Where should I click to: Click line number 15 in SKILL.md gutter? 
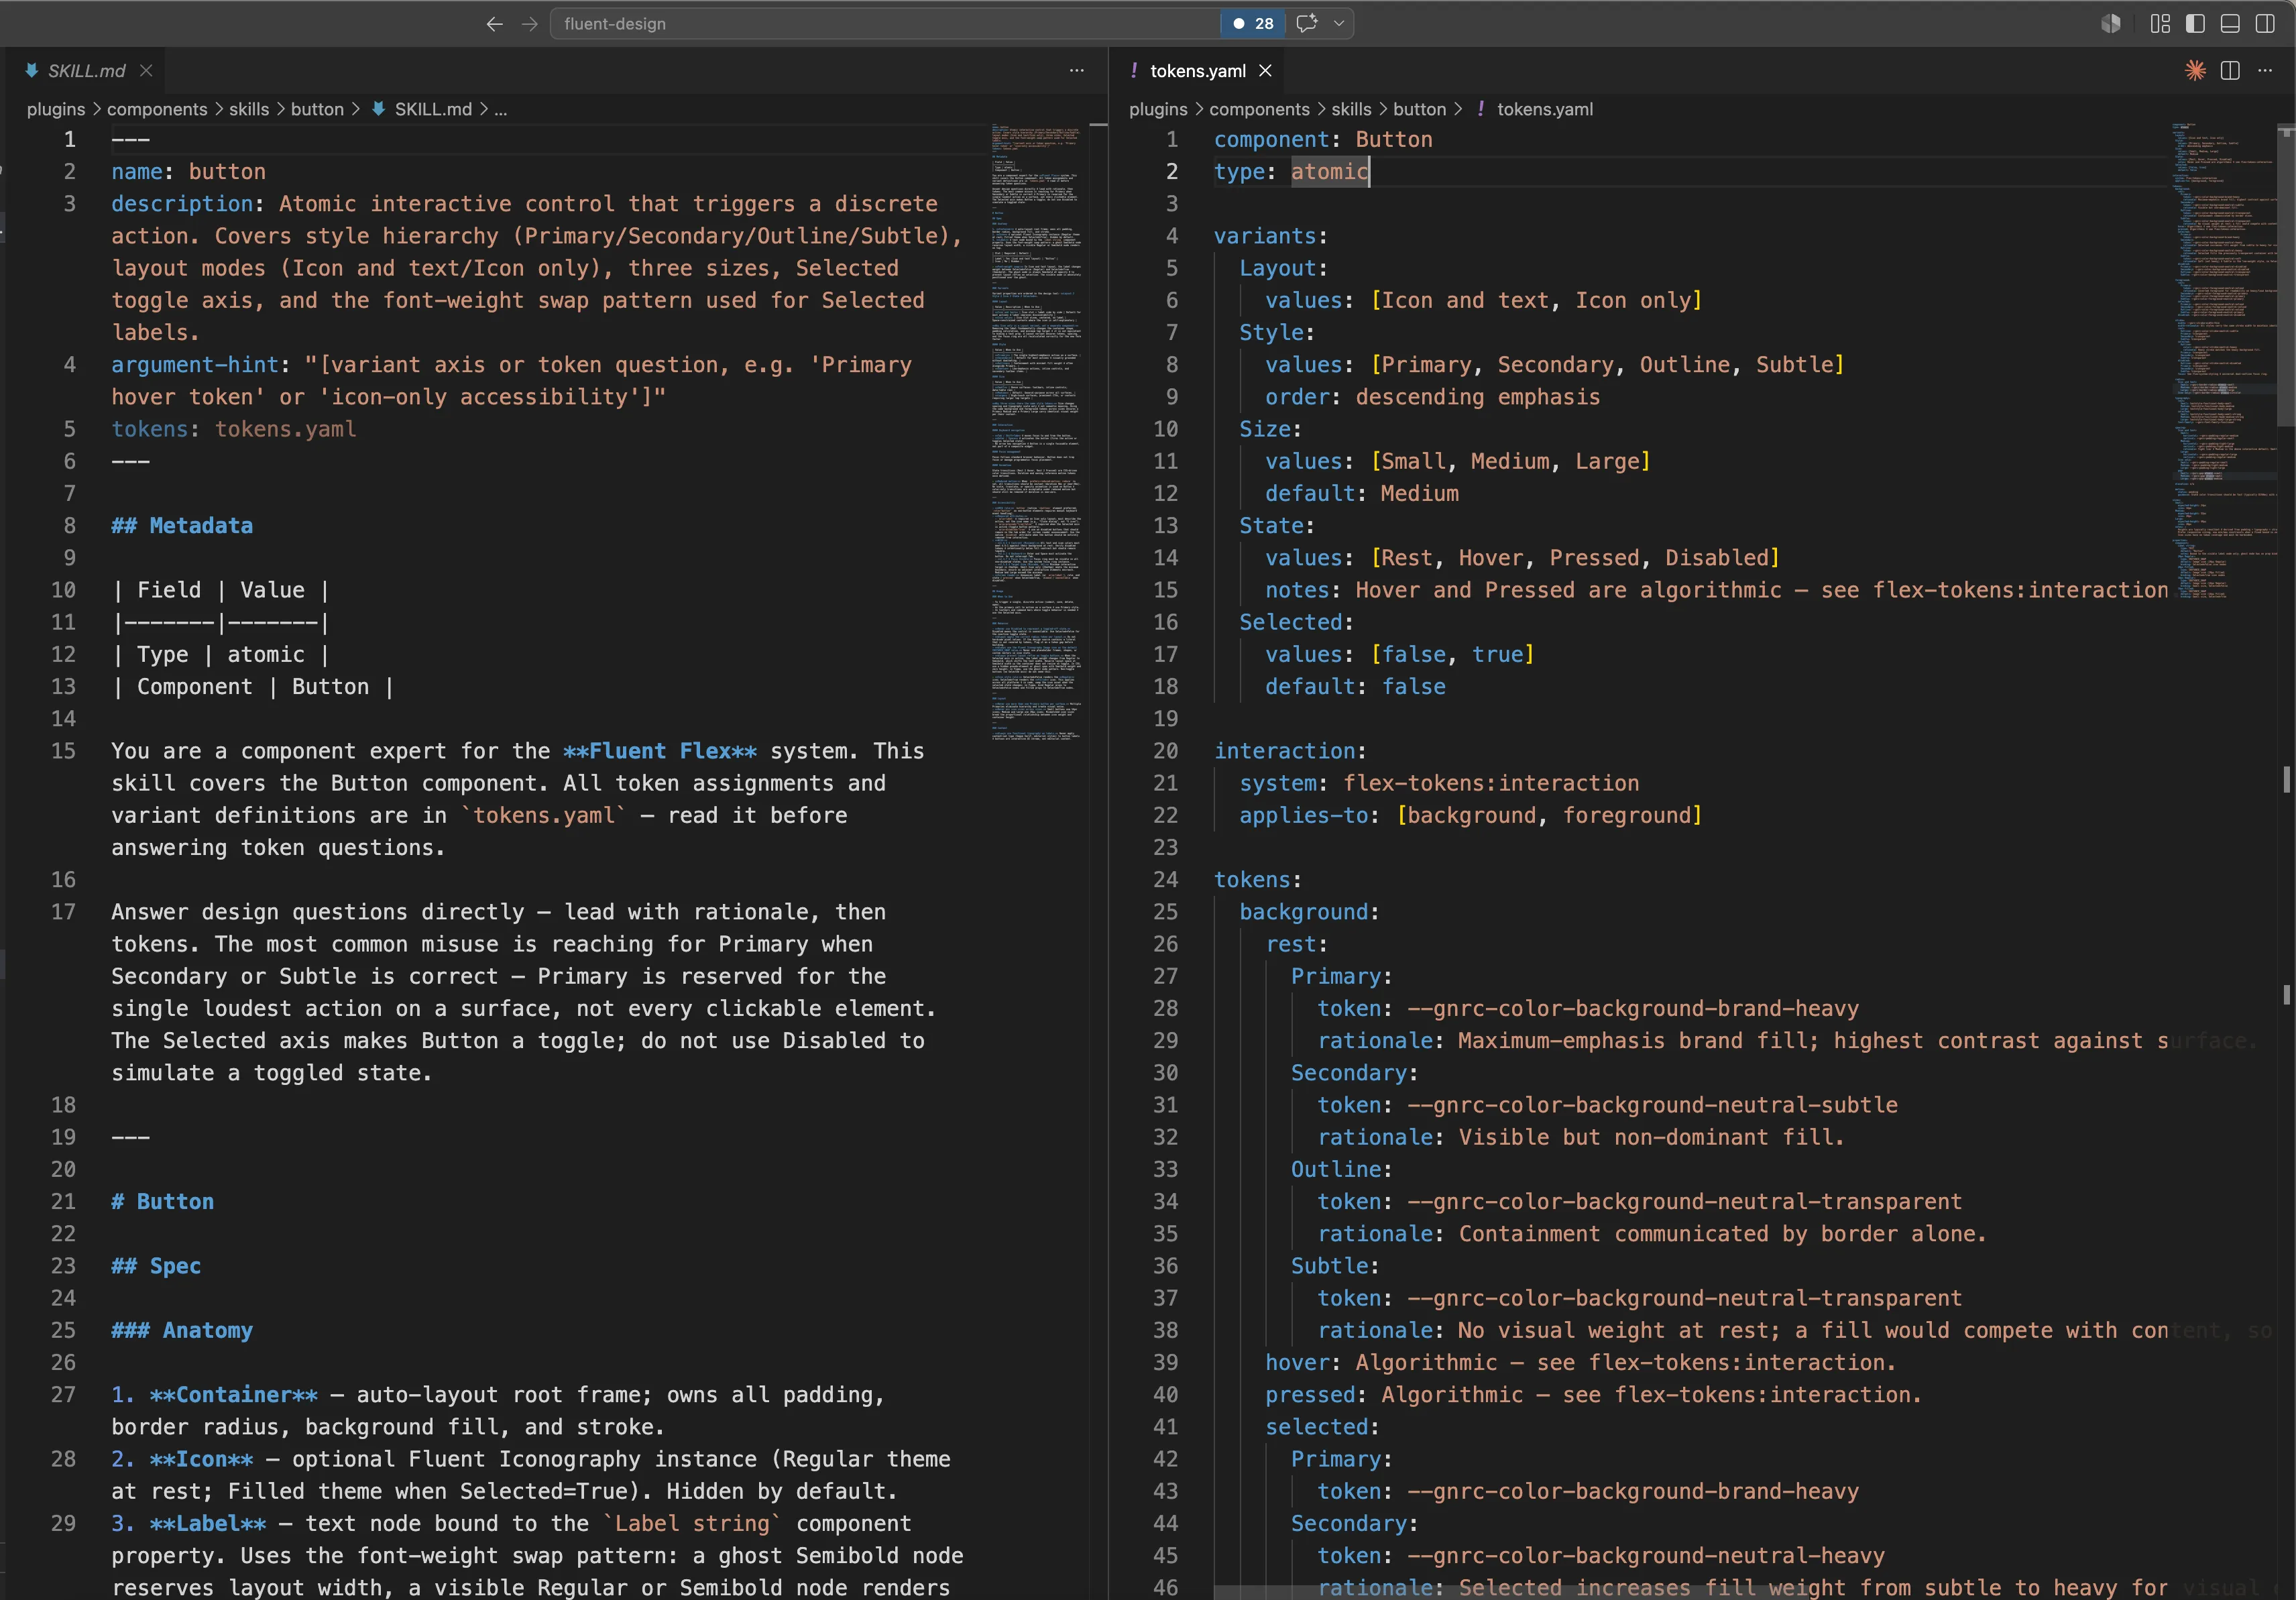tap(63, 750)
